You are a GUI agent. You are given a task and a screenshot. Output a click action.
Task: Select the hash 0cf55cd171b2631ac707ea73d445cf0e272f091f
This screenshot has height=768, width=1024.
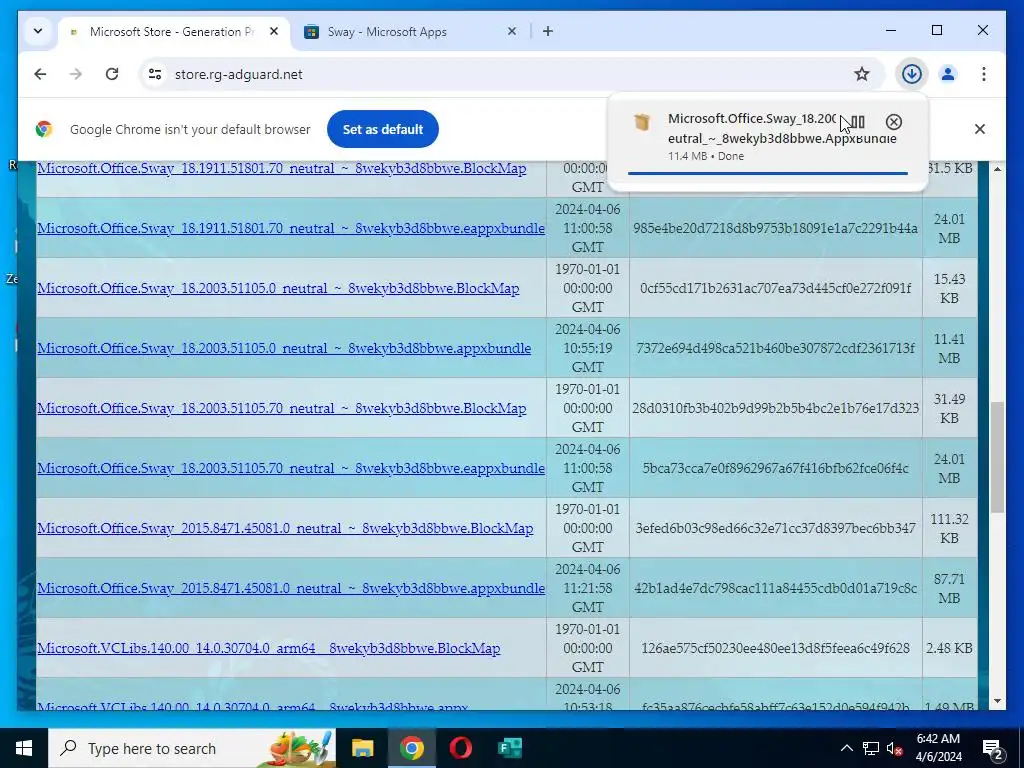point(775,289)
